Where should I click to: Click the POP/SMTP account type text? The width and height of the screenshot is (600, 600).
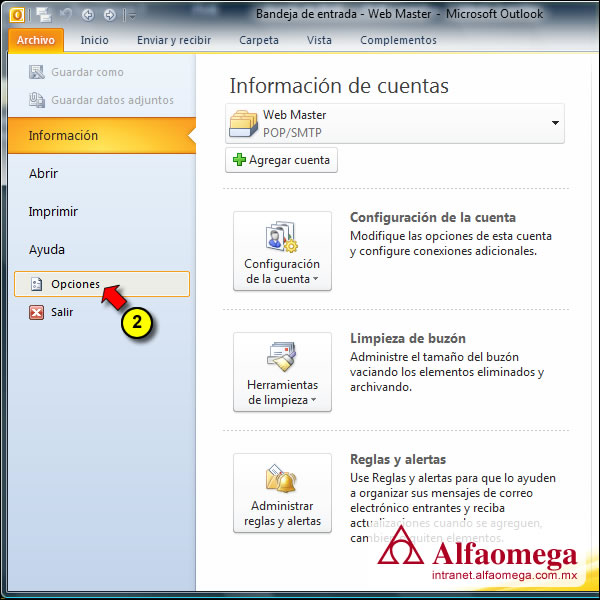pyautogui.click(x=292, y=133)
